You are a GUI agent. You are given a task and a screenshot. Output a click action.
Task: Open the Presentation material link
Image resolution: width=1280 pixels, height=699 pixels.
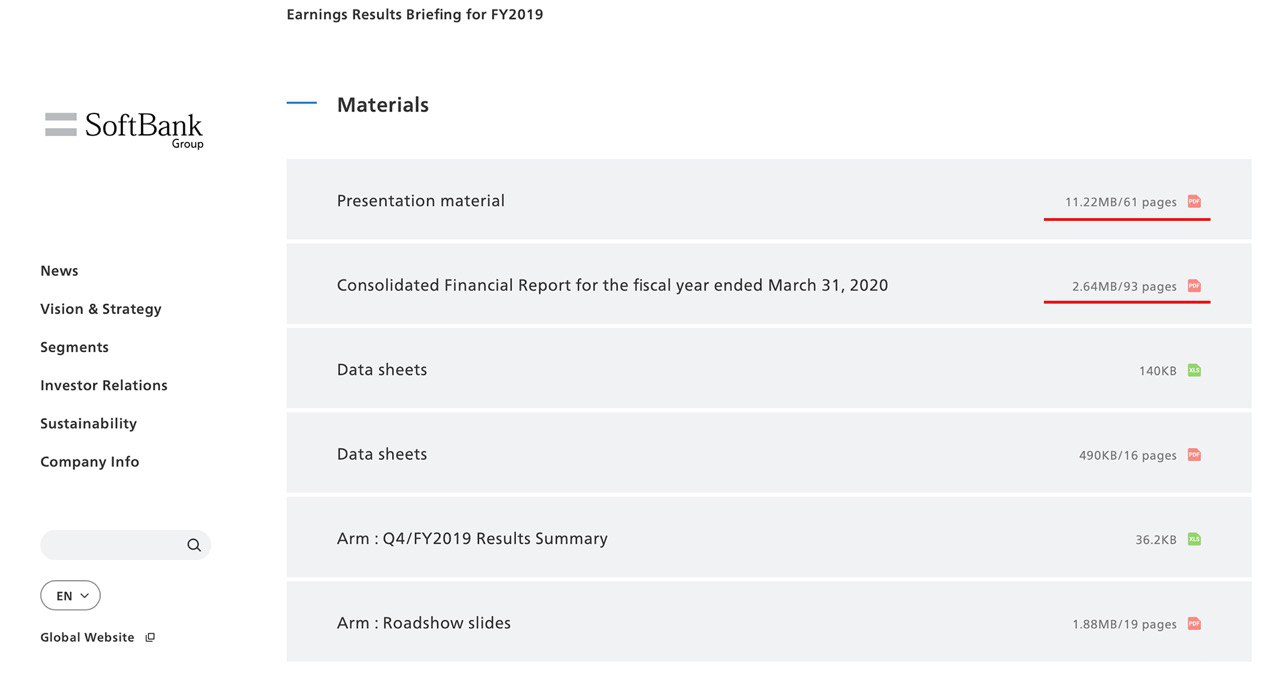click(x=420, y=201)
